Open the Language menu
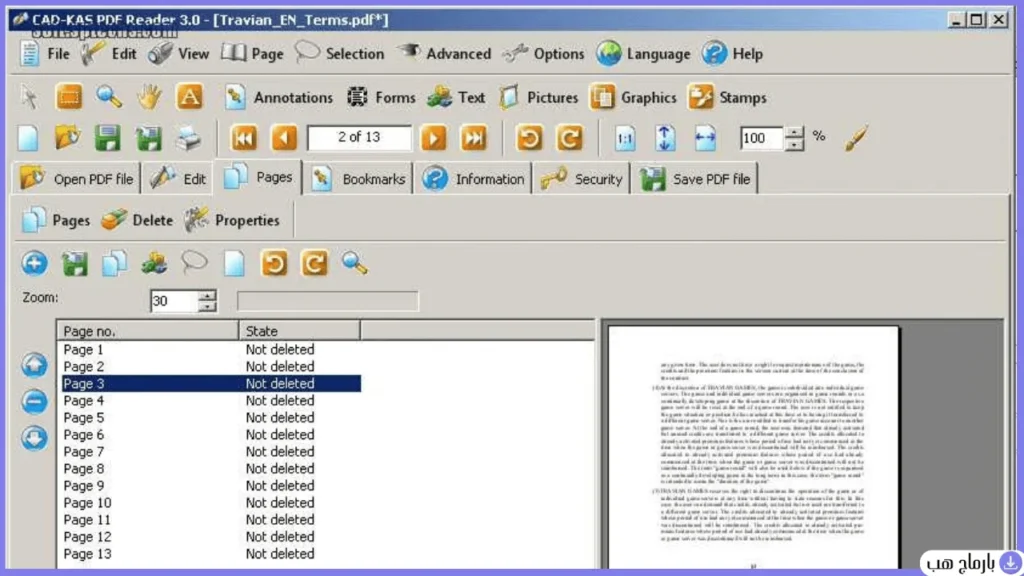This screenshot has height=576, width=1024. 643,54
